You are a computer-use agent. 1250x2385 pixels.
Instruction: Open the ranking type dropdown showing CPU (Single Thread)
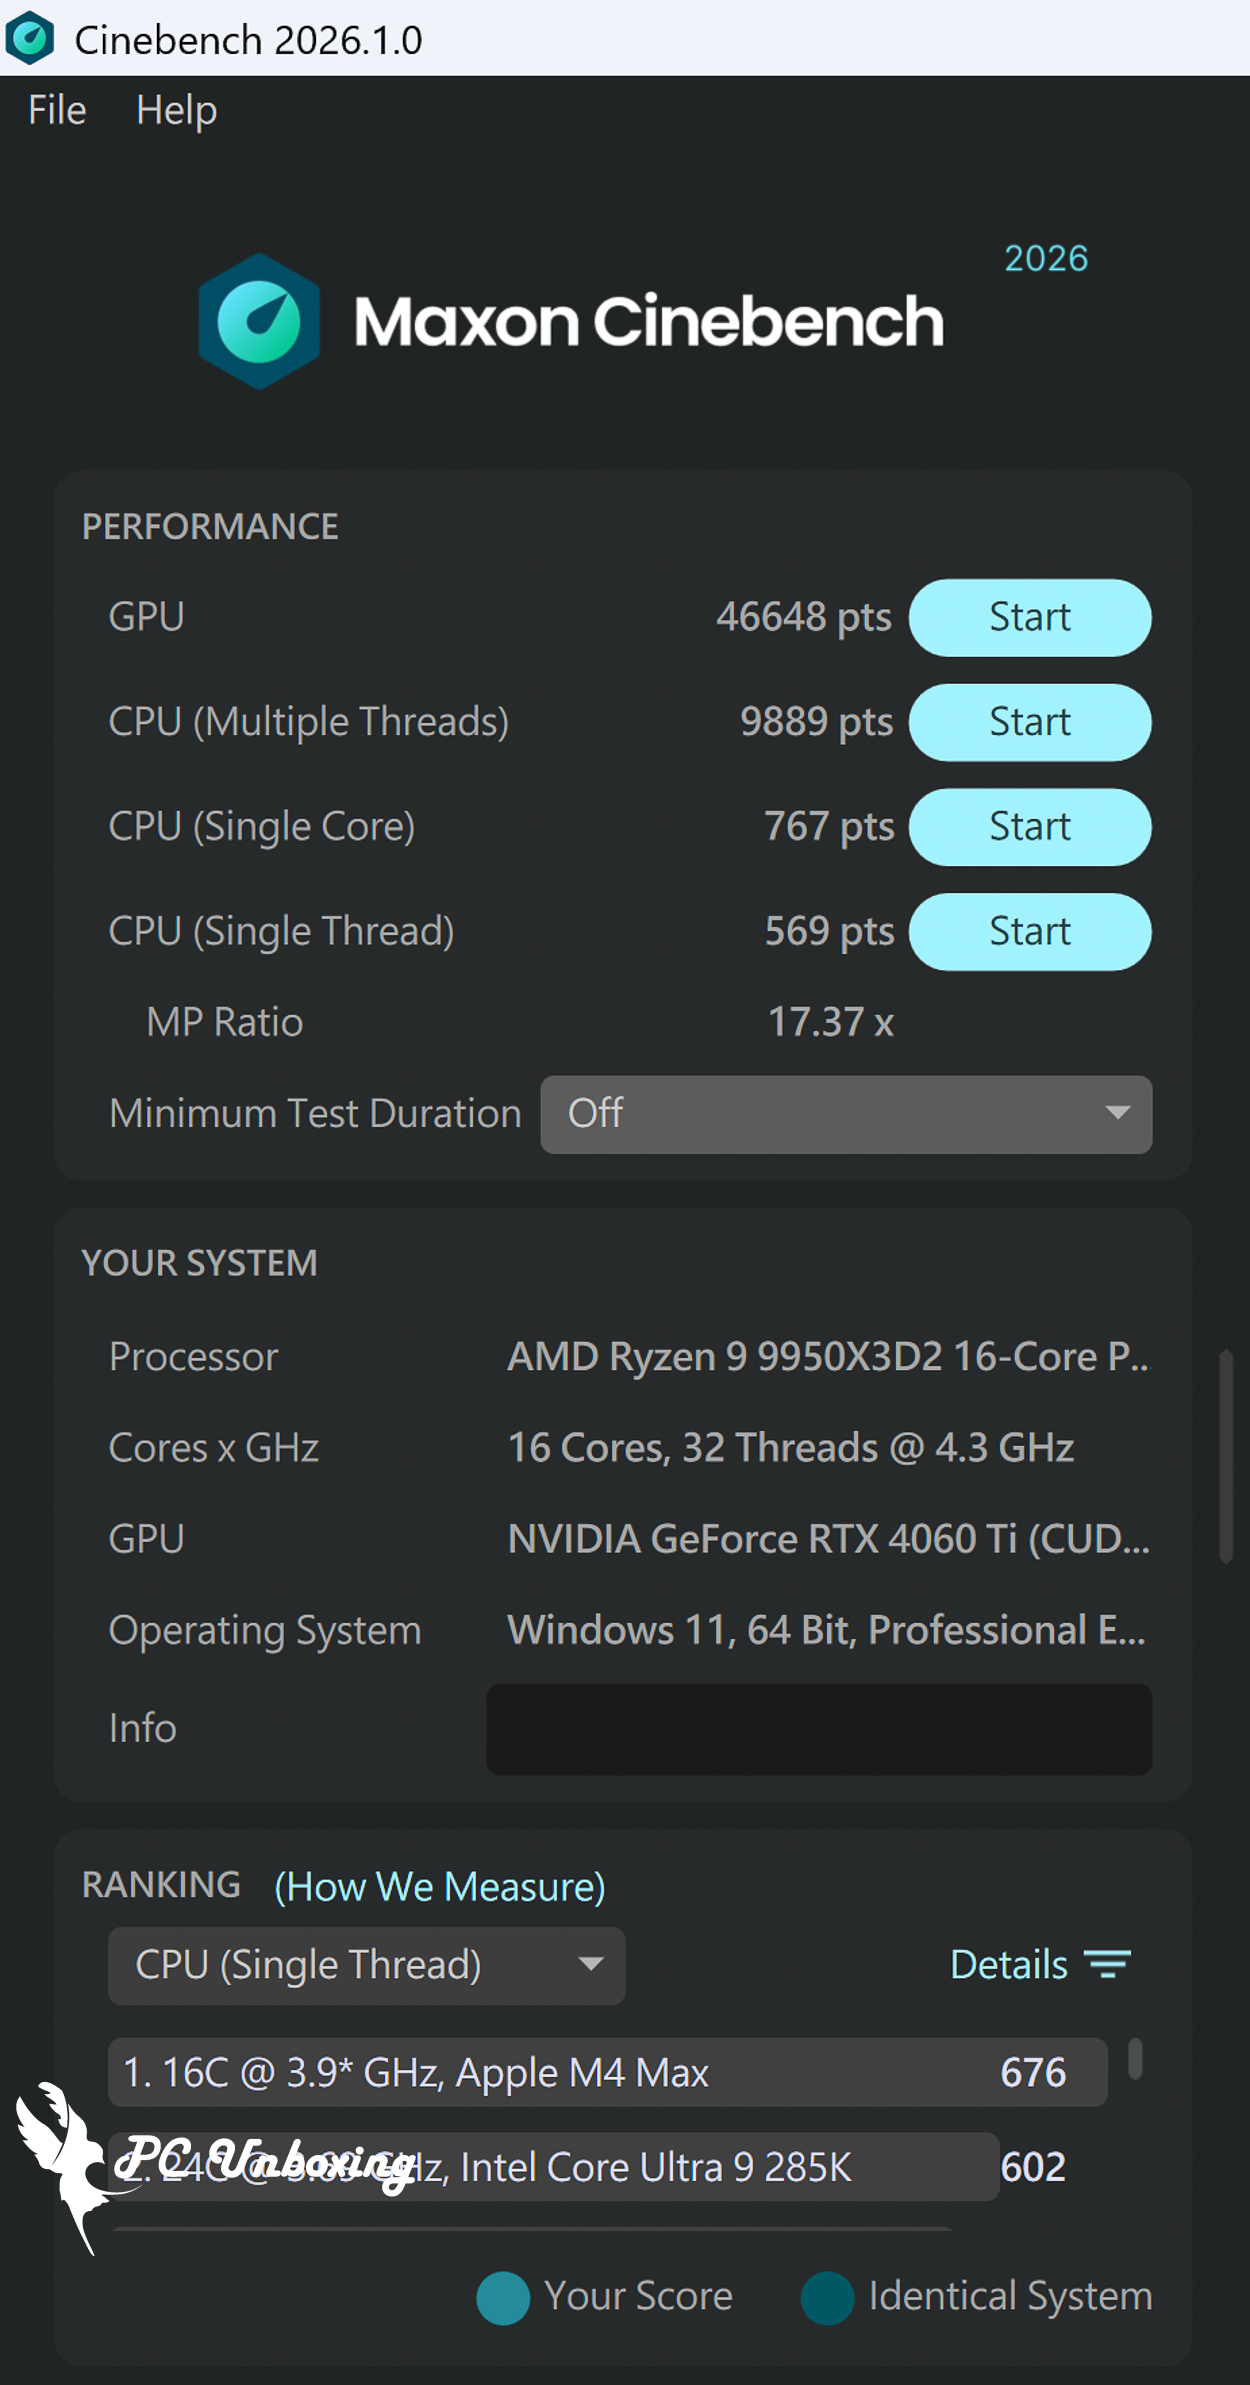[x=366, y=1965]
